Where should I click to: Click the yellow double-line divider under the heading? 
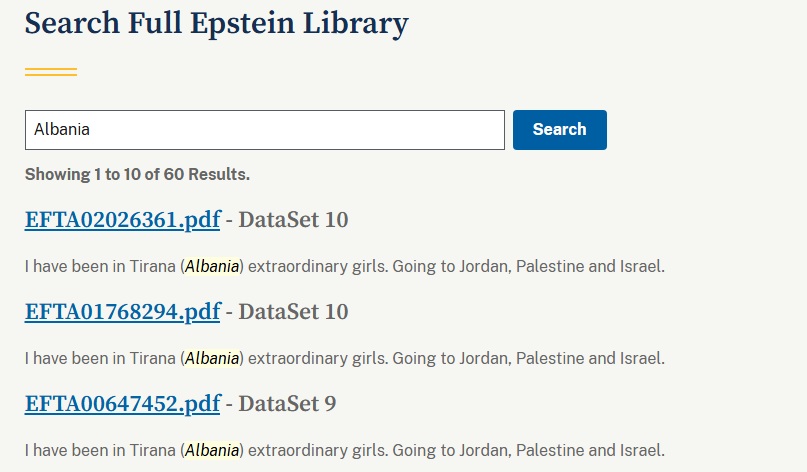click(x=51, y=72)
